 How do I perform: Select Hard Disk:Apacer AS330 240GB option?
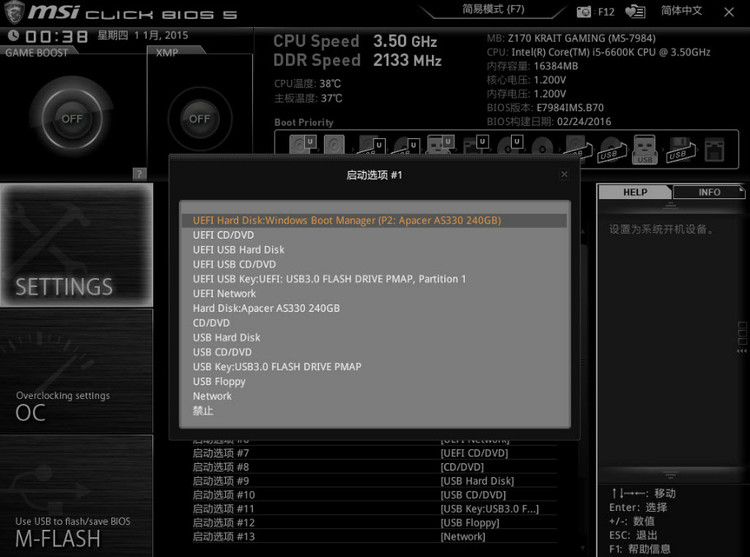tap(375, 308)
